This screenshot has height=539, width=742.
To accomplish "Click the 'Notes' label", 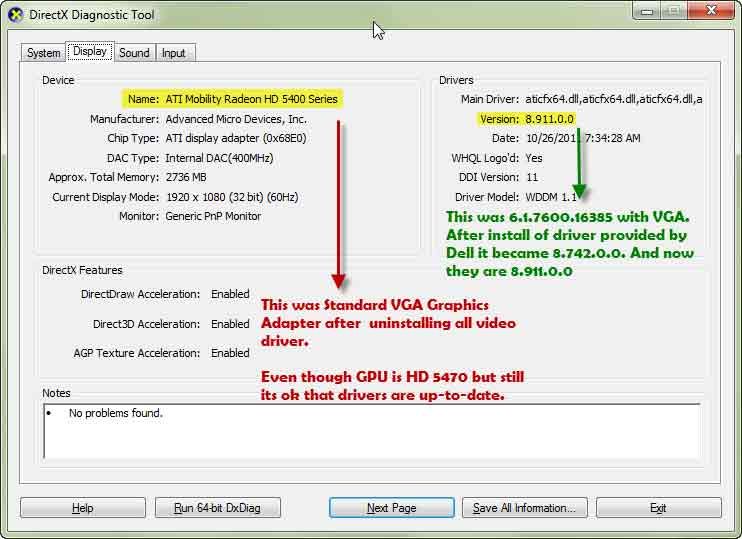I will pyautogui.click(x=56, y=393).
